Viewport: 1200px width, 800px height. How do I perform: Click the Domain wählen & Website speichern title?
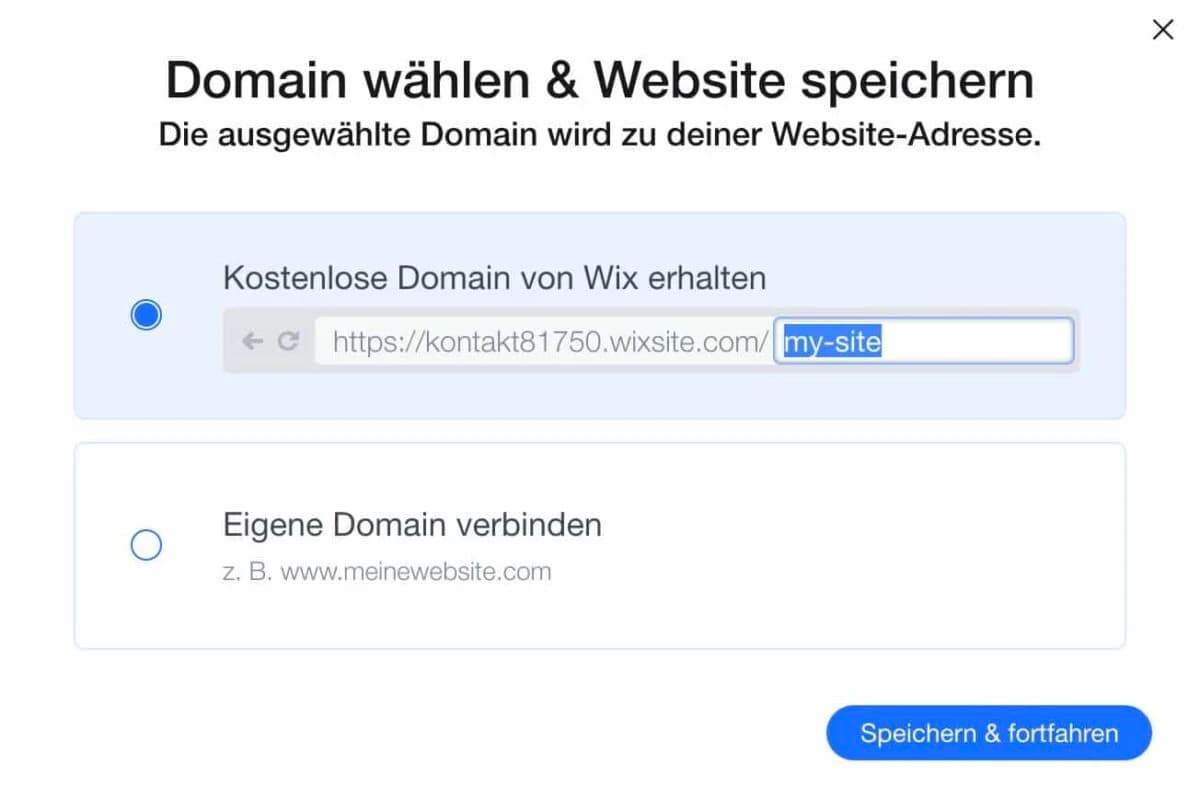coord(600,80)
